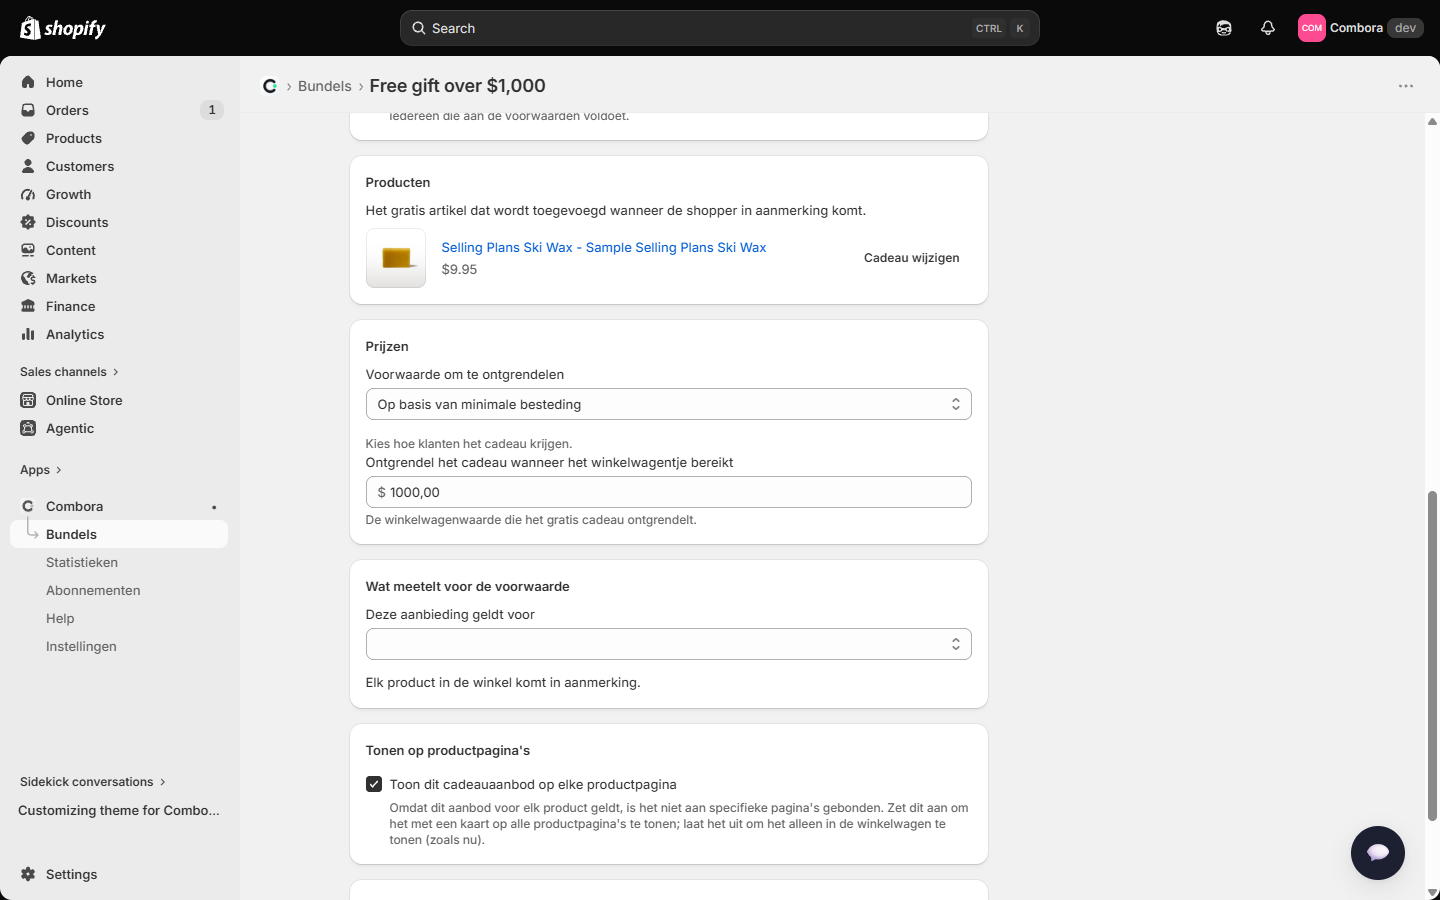Click the Content icon in sidebar
The height and width of the screenshot is (900, 1440).
pos(28,250)
